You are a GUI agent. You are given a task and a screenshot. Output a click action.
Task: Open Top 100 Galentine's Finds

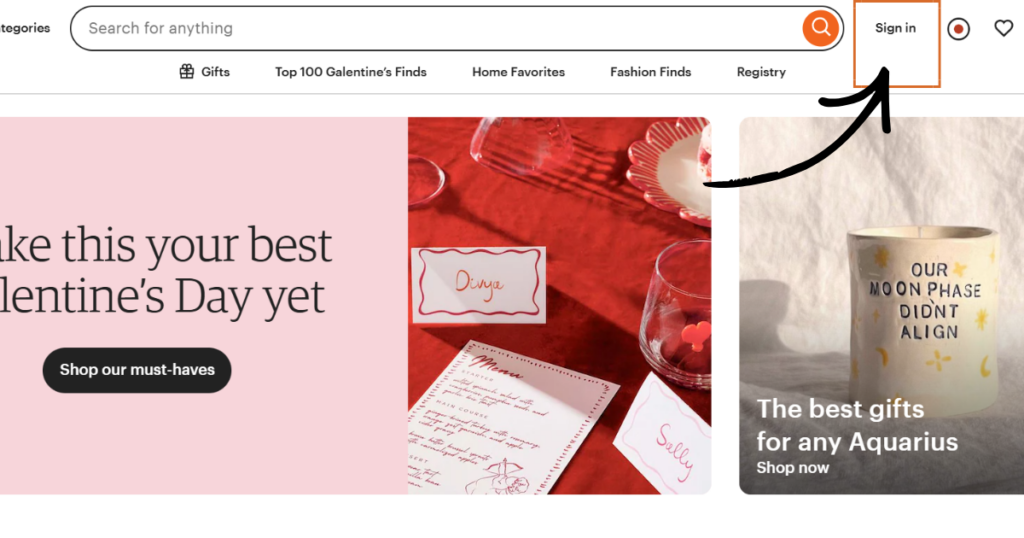[x=351, y=72]
